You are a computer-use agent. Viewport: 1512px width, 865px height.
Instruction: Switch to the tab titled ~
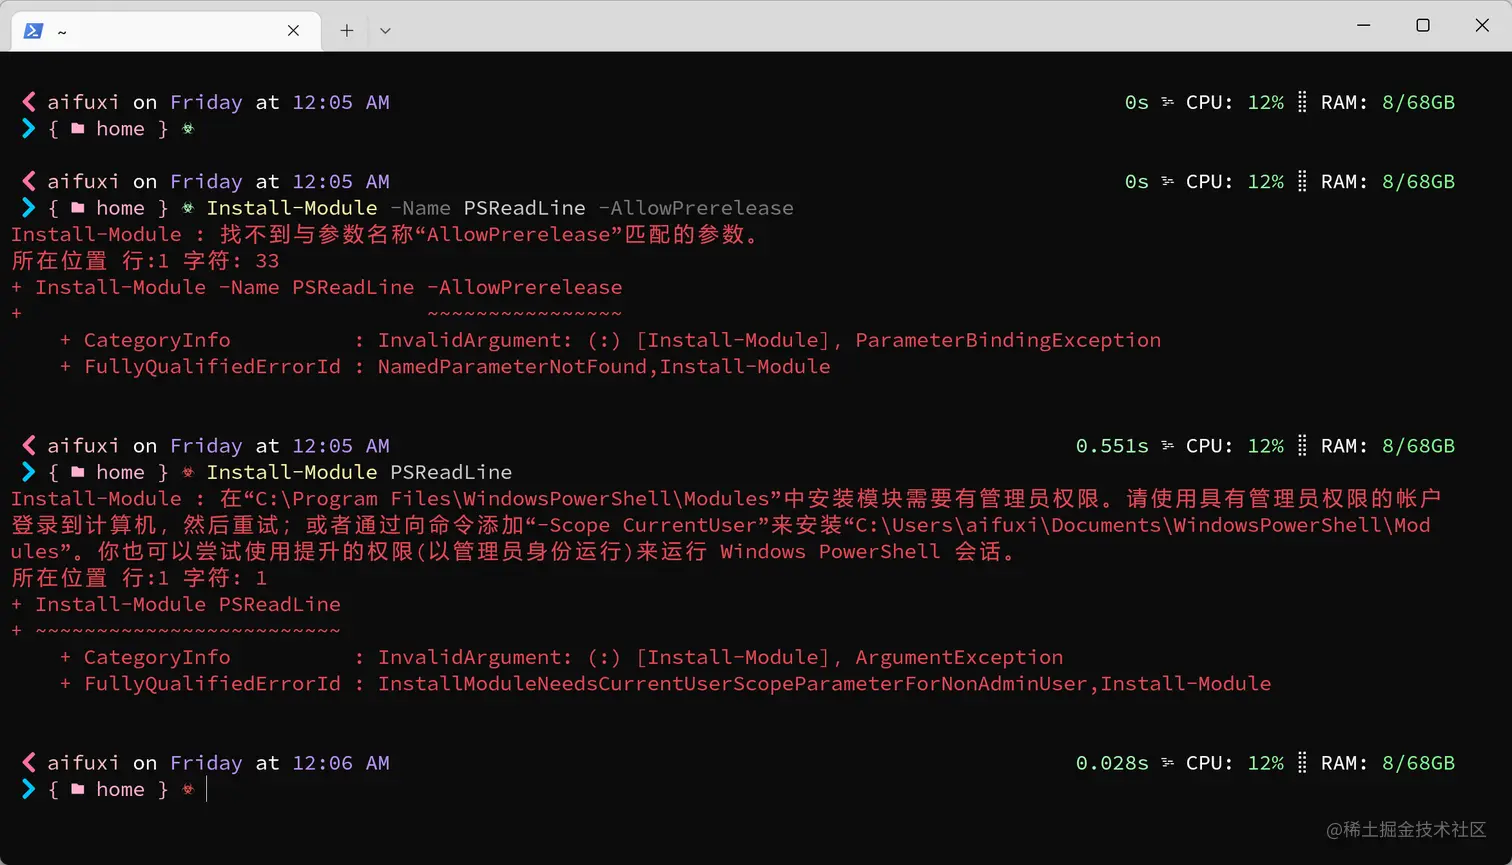pos(62,31)
